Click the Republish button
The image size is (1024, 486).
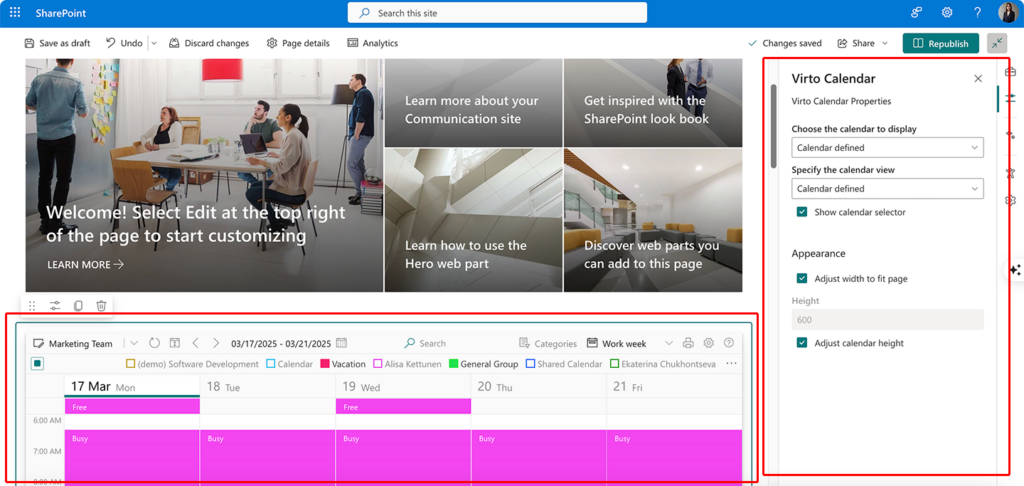941,43
